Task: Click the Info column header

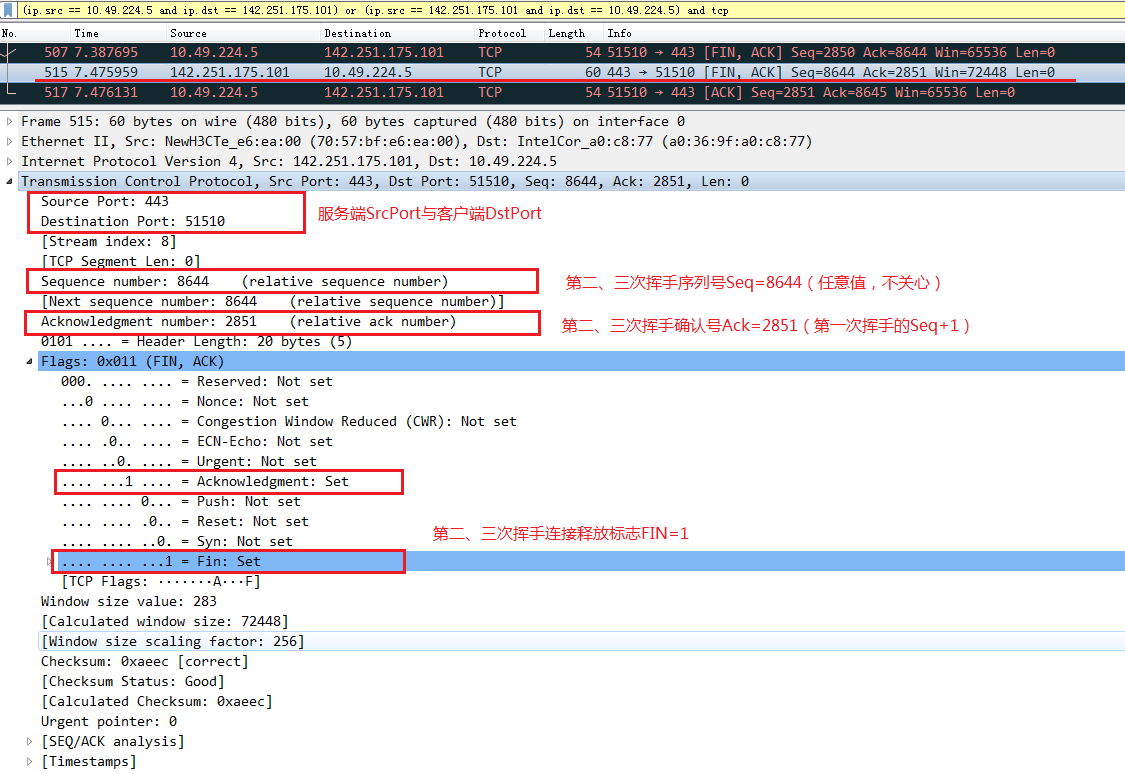Action: (620, 33)
